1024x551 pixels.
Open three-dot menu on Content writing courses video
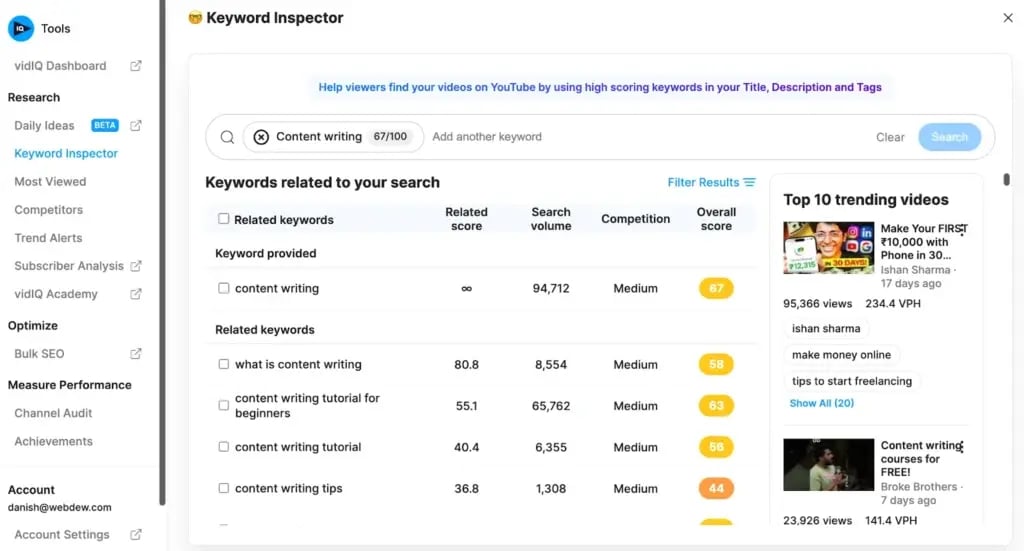tap(962, 448)
